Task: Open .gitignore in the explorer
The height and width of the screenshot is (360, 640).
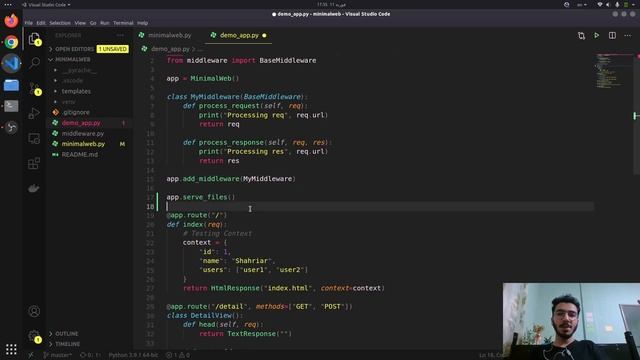Action: pyautogui.click(x=76, y=112)
